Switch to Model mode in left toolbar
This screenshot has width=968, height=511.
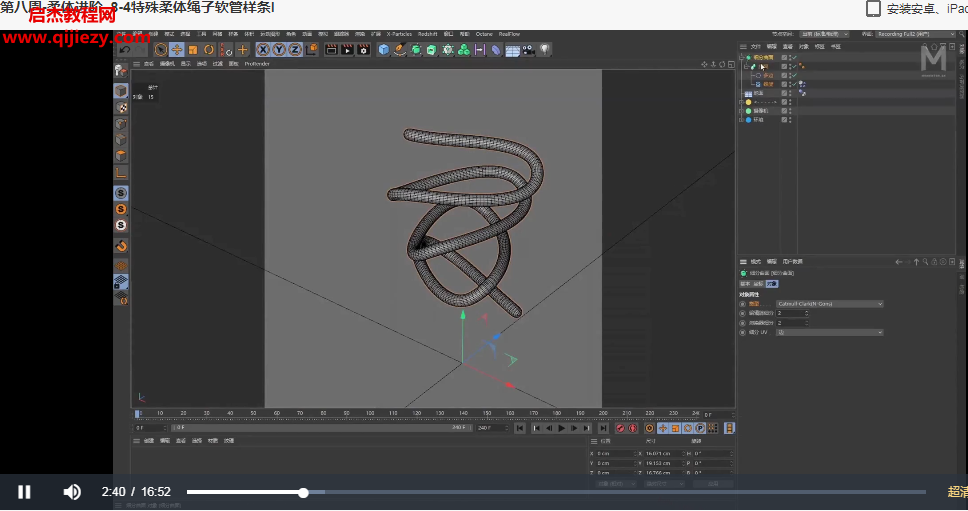pyautogui.click(x=121, y=91)
